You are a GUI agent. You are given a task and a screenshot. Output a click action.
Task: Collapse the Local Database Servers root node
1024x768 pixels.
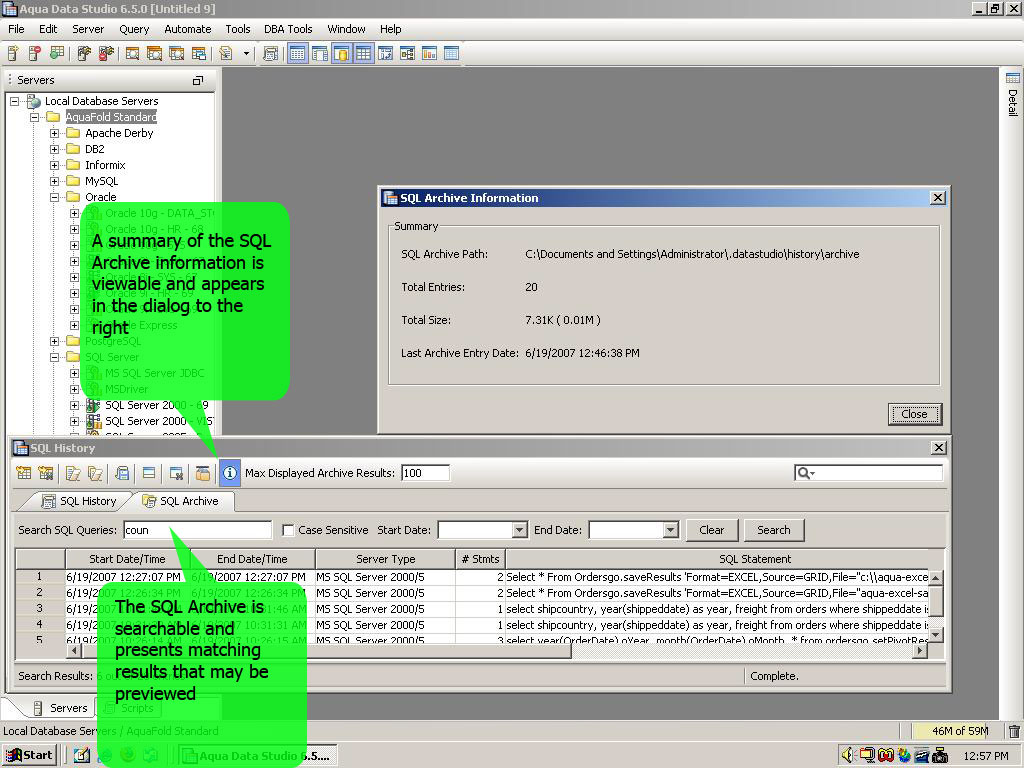(x=14, y=101)
